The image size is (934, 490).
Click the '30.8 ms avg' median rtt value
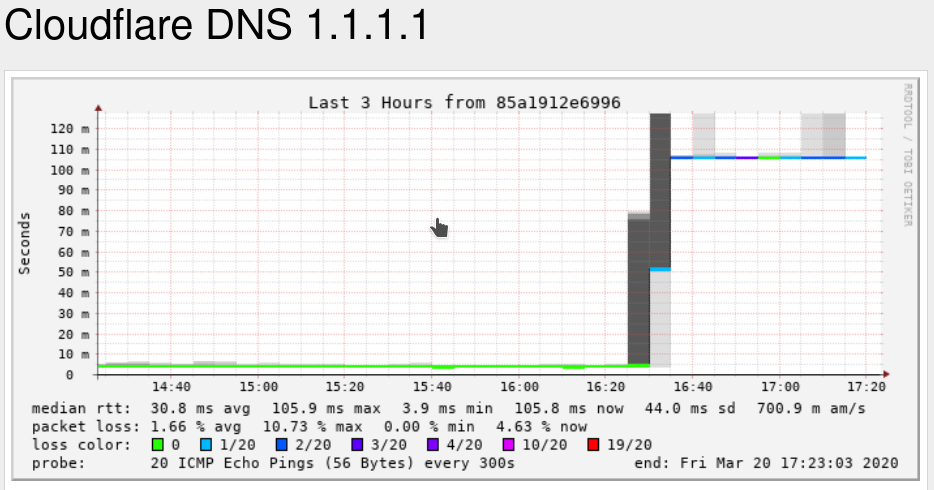tap(200, 409)
